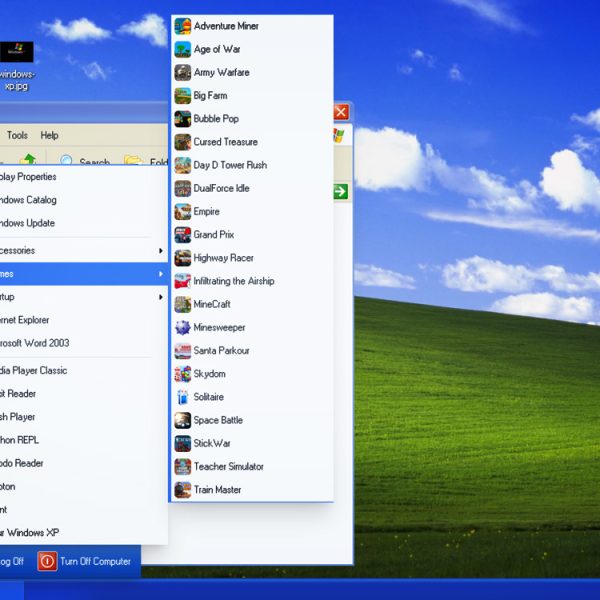
Task: Close the Explorer window with red X
Action: [x=341, y=112]
